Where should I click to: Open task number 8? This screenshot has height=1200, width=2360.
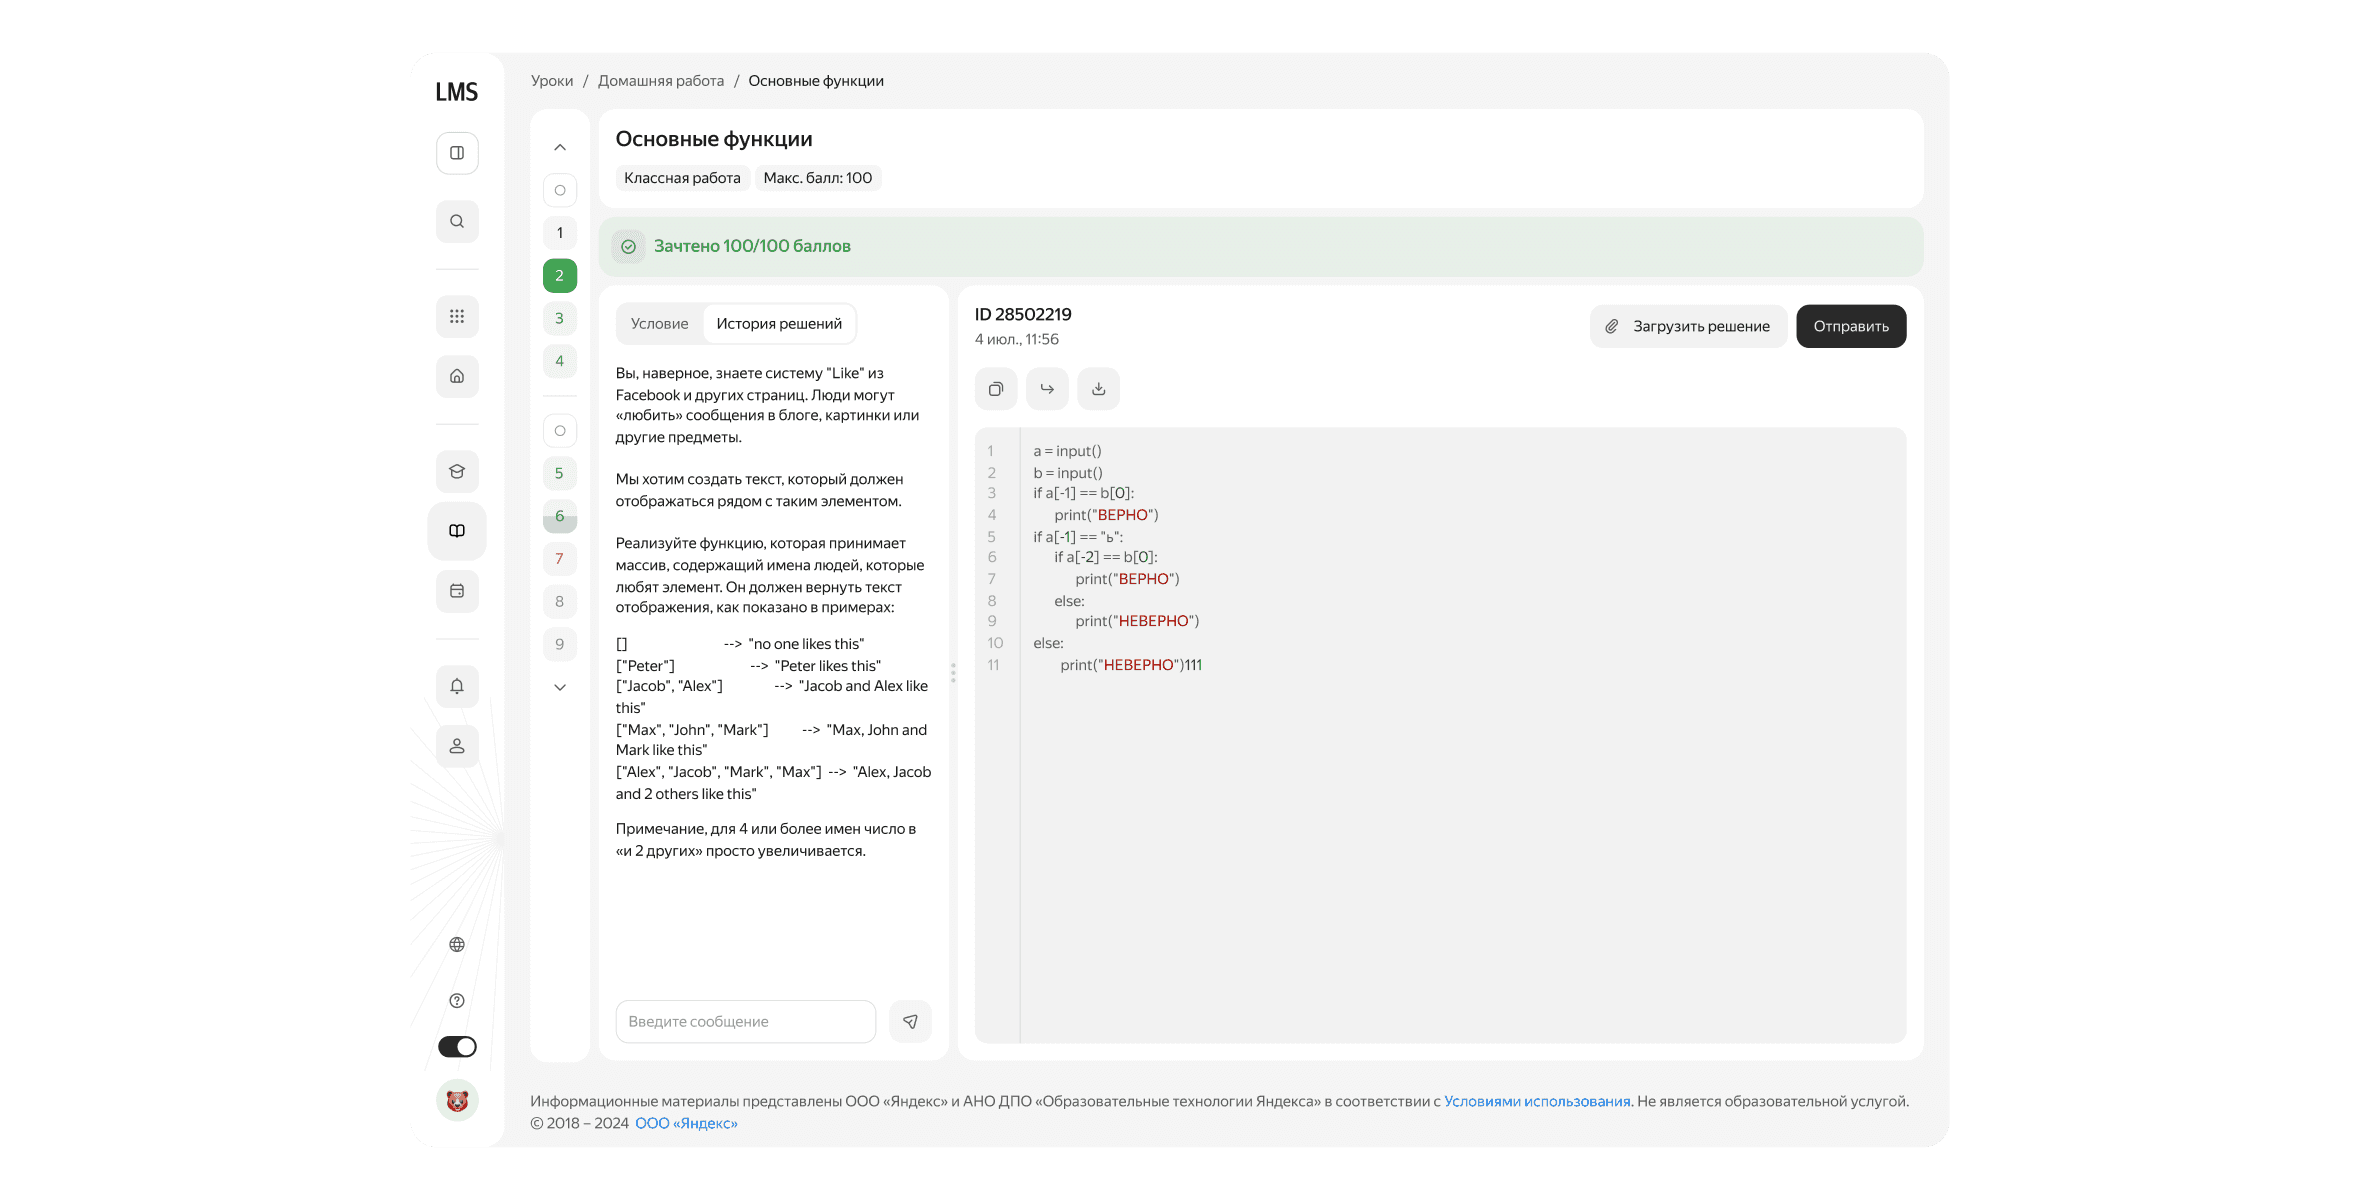[x=560, y=602]
